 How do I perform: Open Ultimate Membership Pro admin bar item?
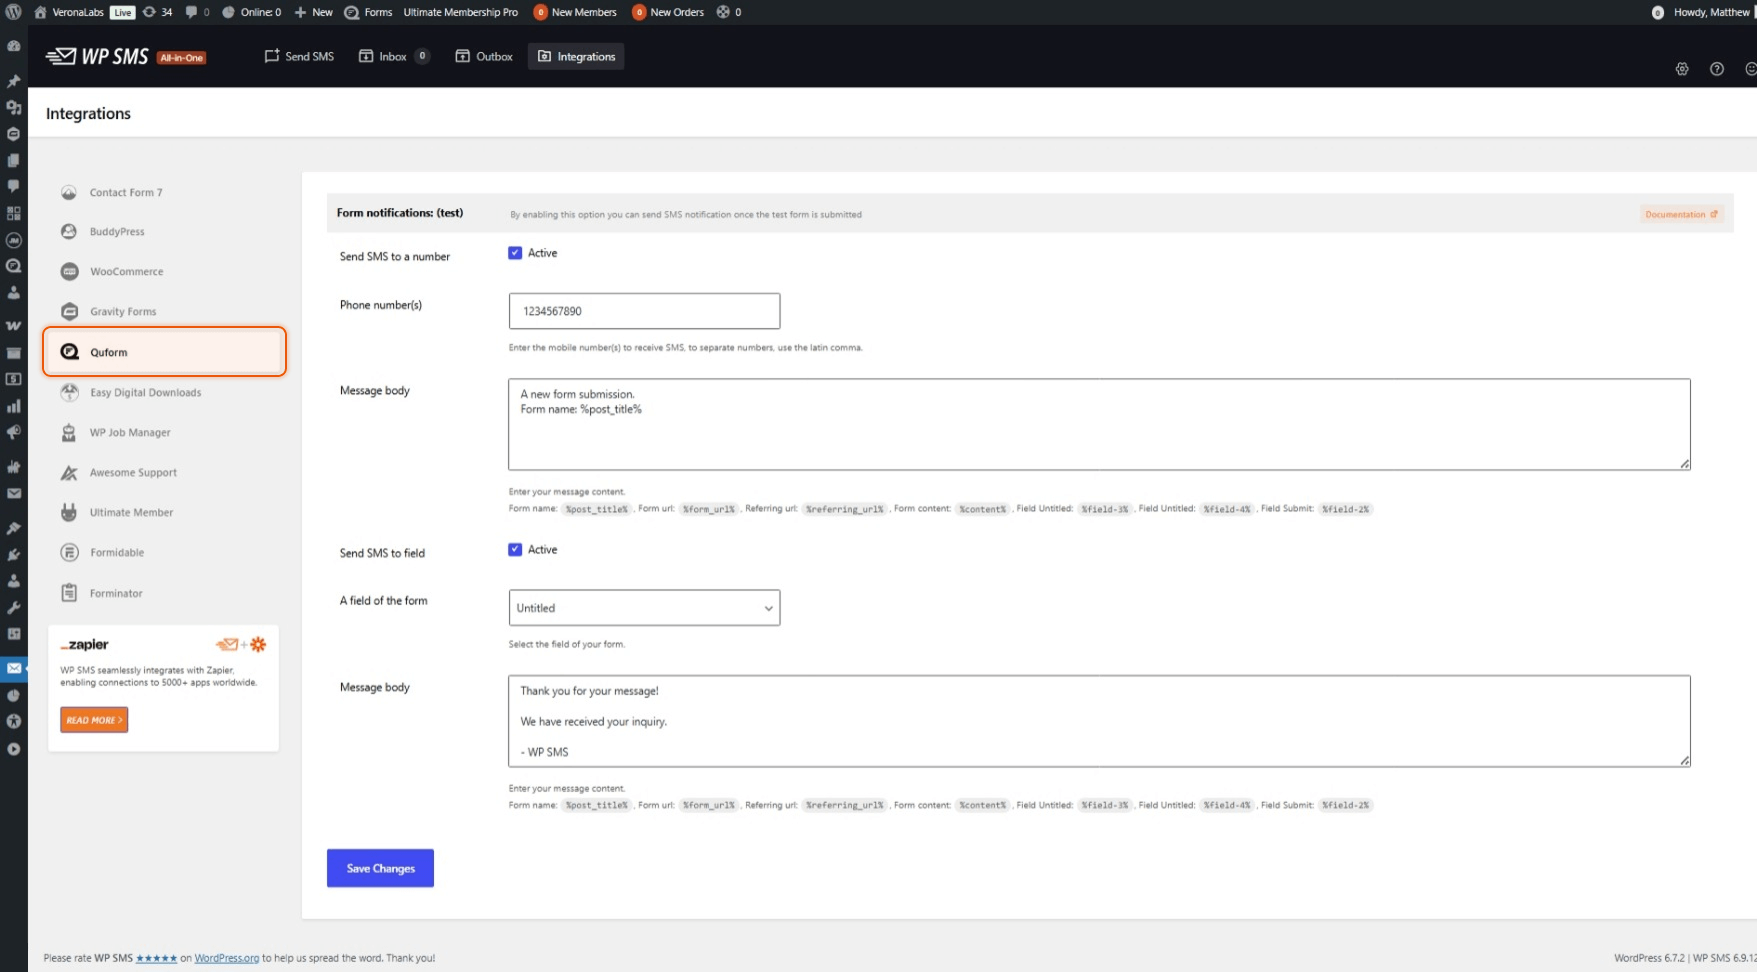(460, 12)
